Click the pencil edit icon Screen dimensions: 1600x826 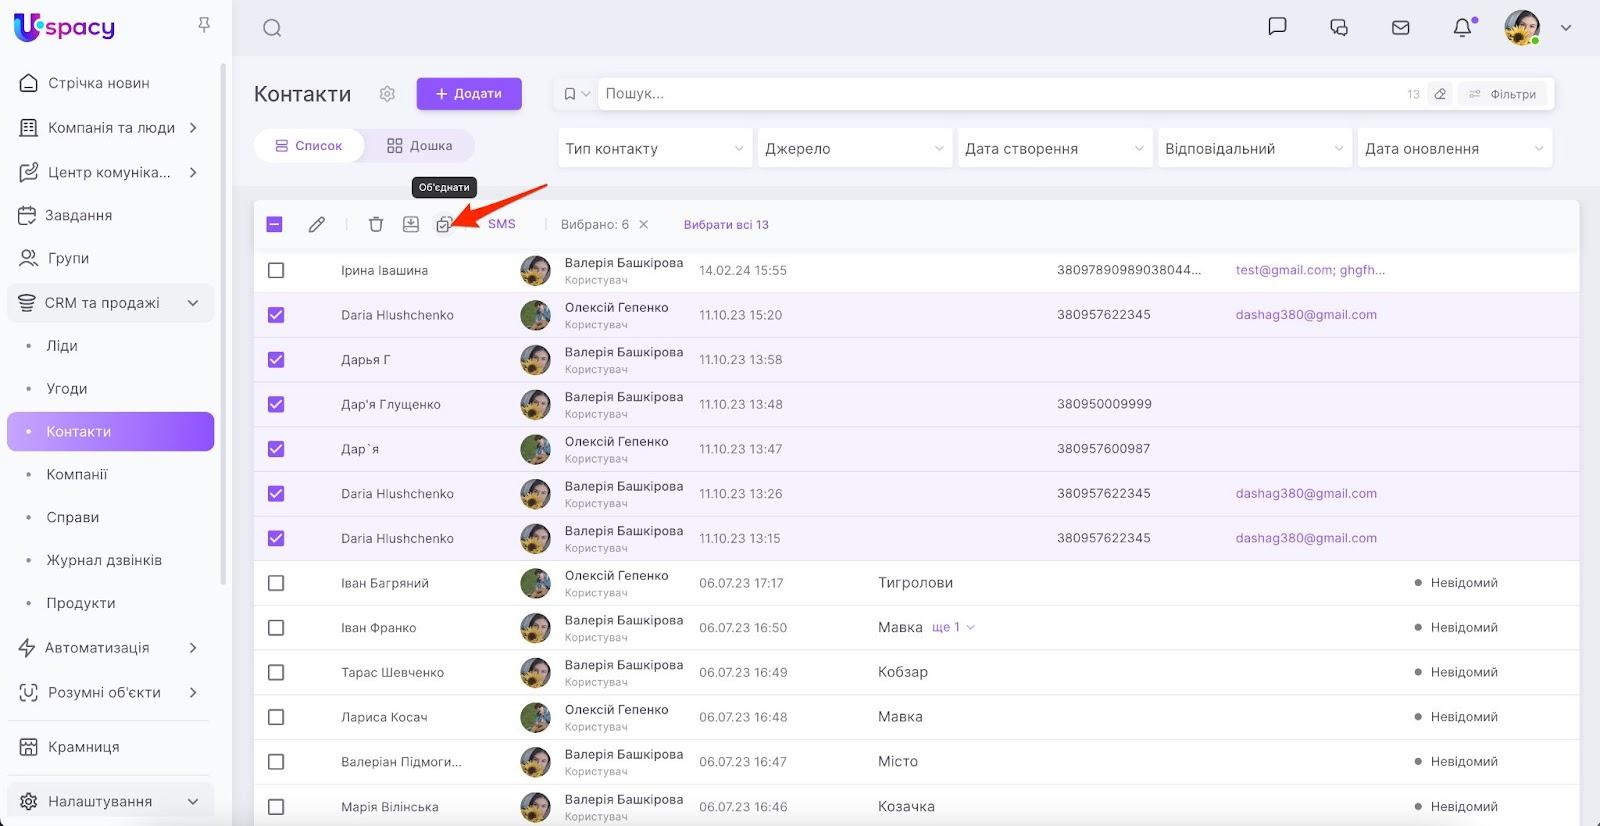tap(317, 225)
